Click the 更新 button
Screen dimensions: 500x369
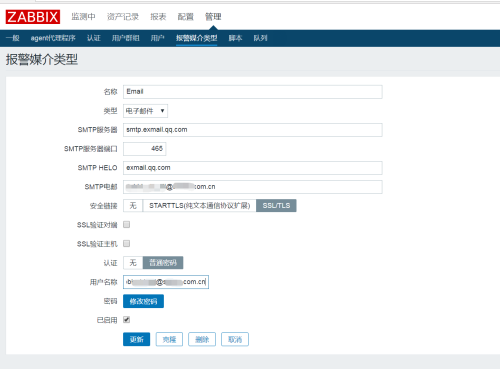pyautogui.click(x=136, y=339)
